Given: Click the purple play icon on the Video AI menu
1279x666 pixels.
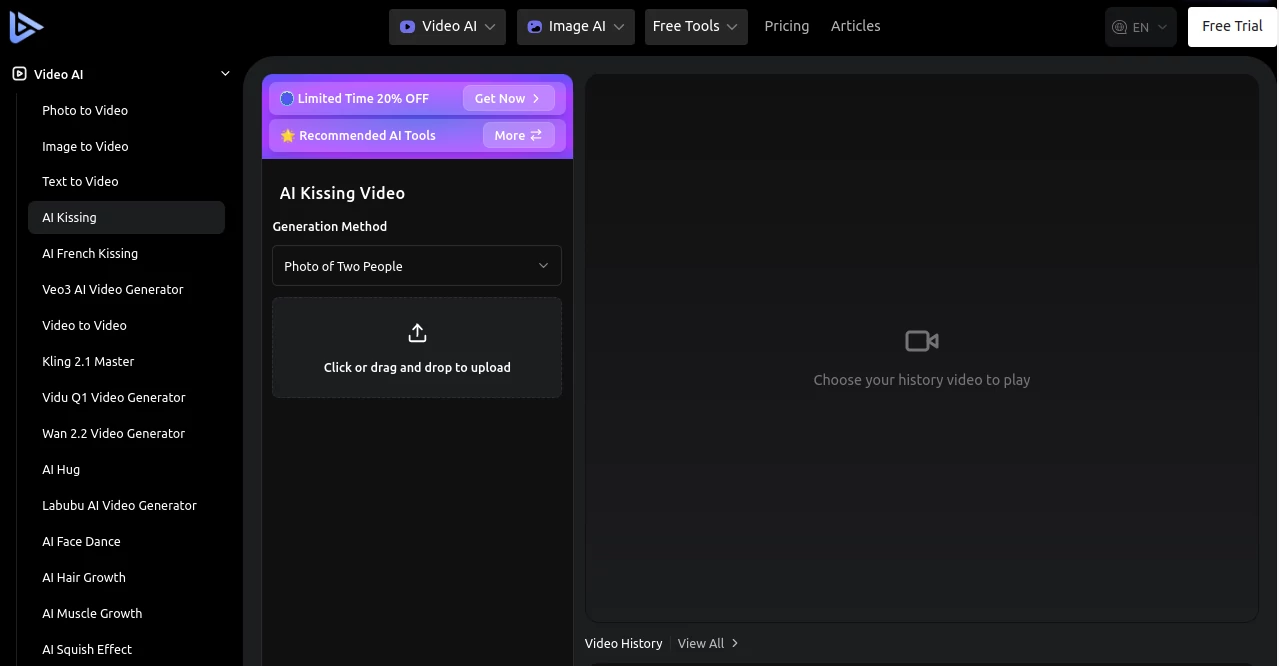Looking at the screenshot, I should 409,26.
